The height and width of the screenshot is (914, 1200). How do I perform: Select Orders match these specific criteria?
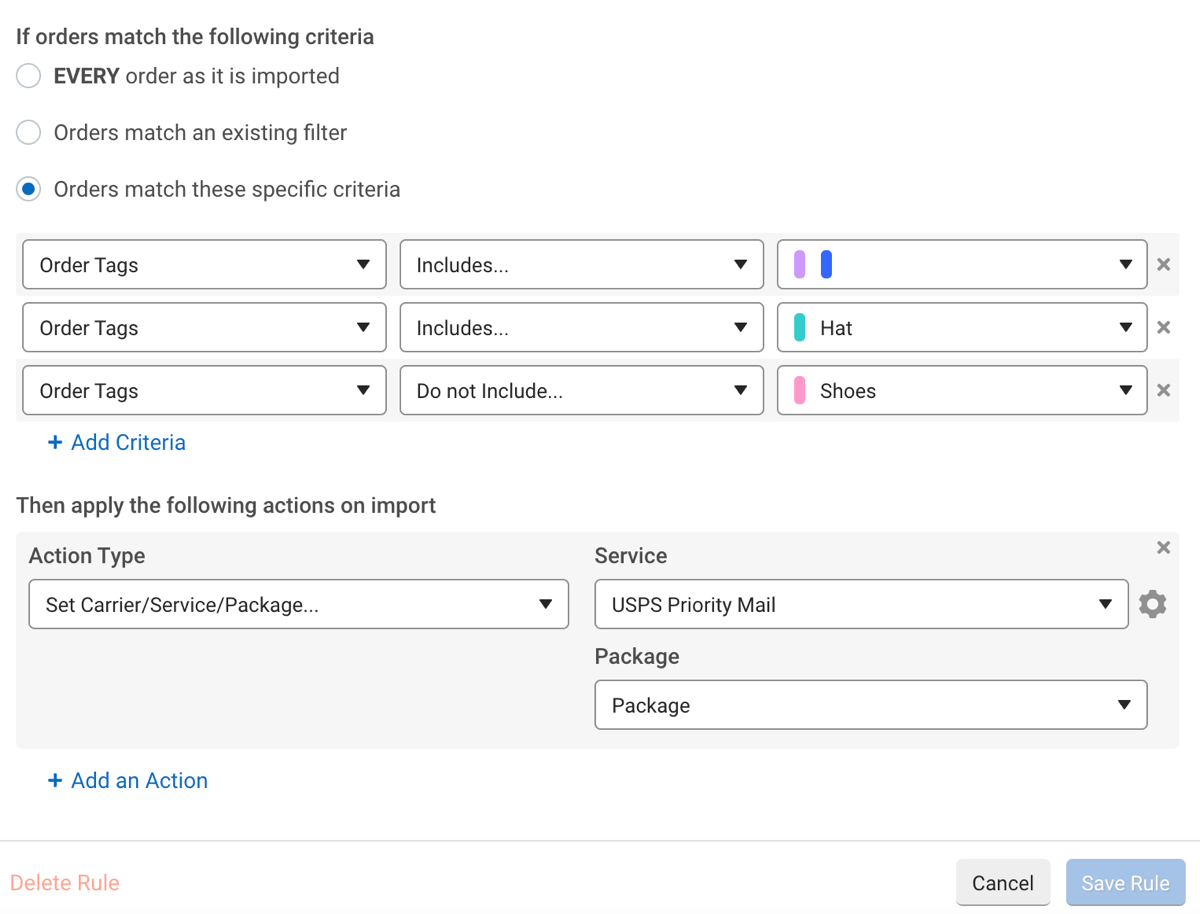click(29, 189)
